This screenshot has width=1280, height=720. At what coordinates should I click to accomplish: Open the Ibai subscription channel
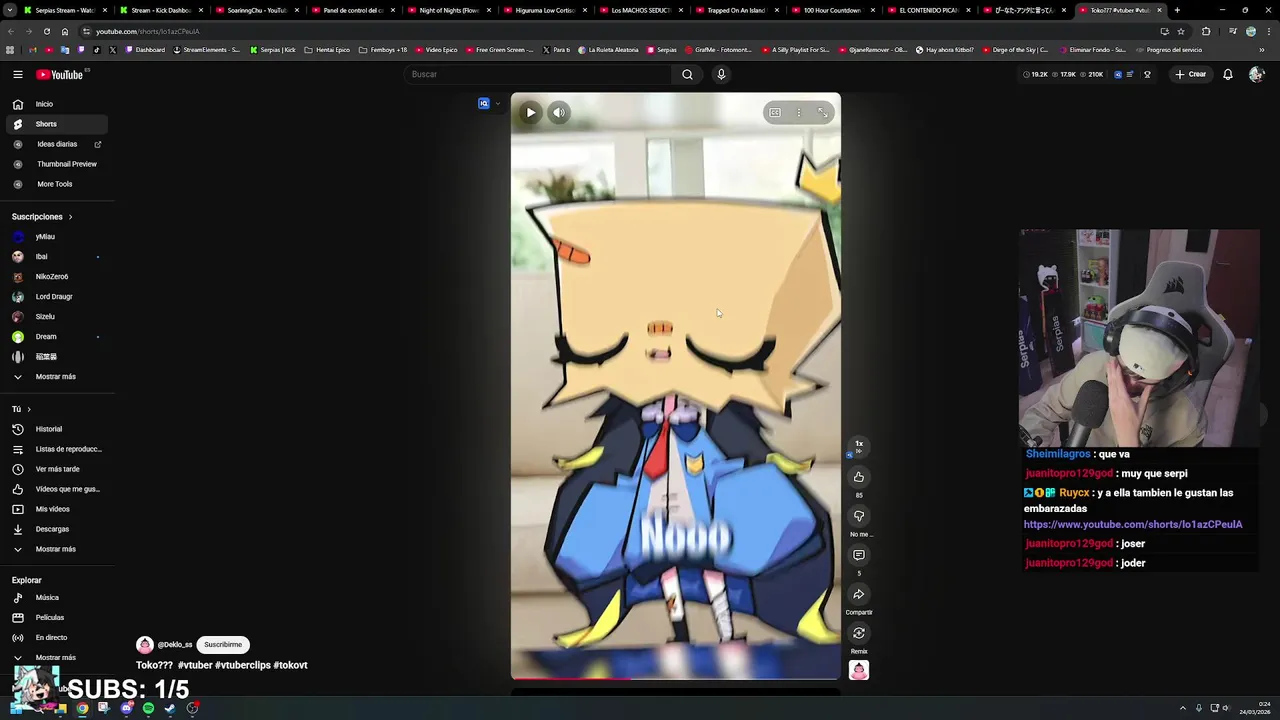55,257
